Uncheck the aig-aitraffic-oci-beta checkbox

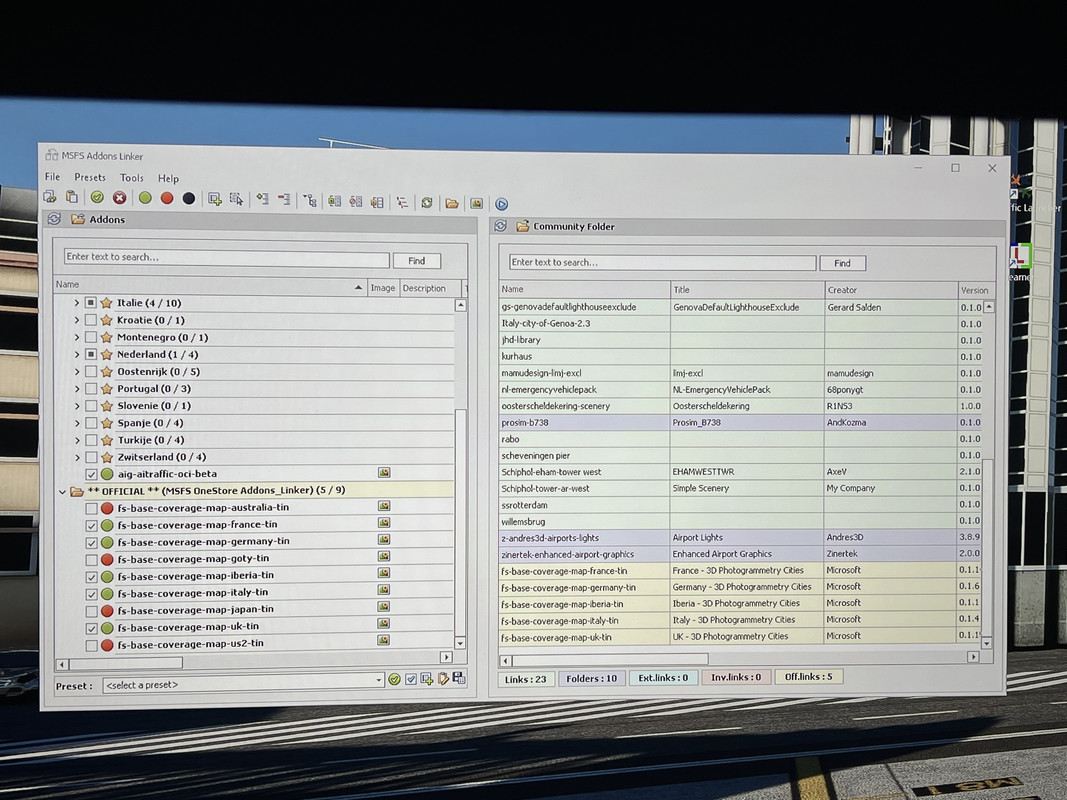pos(91,474)
